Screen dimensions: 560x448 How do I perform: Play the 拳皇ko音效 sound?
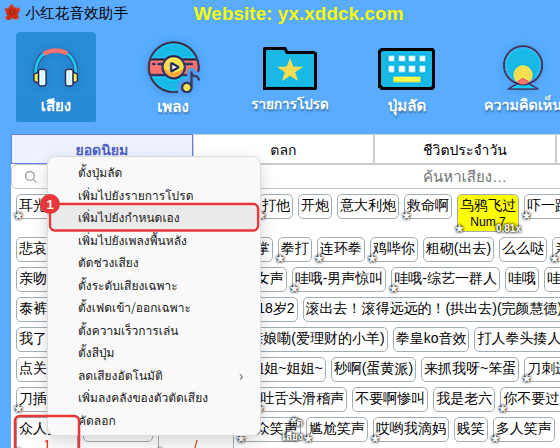(431, 339)
